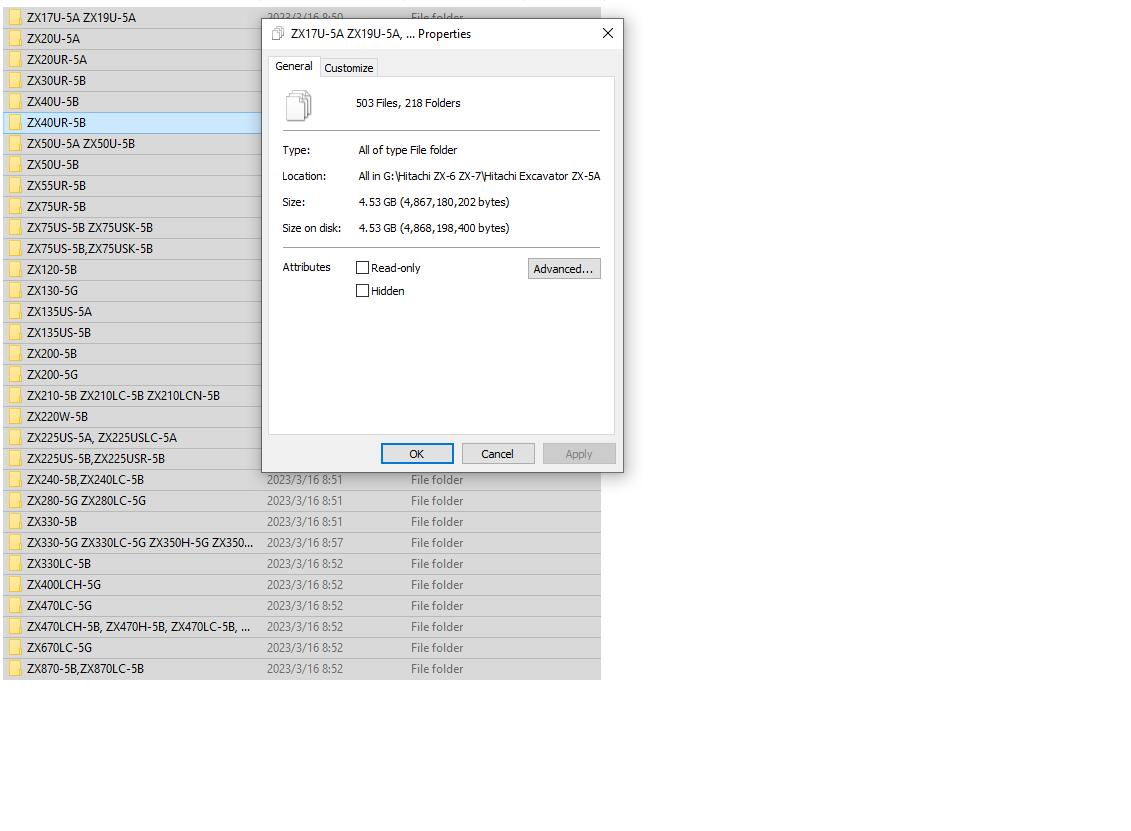Click the ZX470LC-5G folder icon
Image resolution: width=1131 pixels, height=831 pixels.
pos(15,605)
